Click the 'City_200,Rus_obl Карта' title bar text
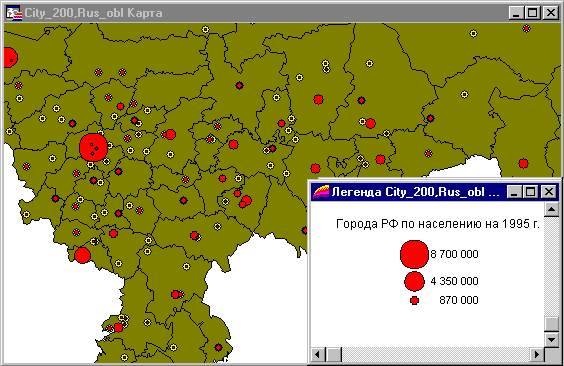Screen dimensions: 564x366 (93, 13)
